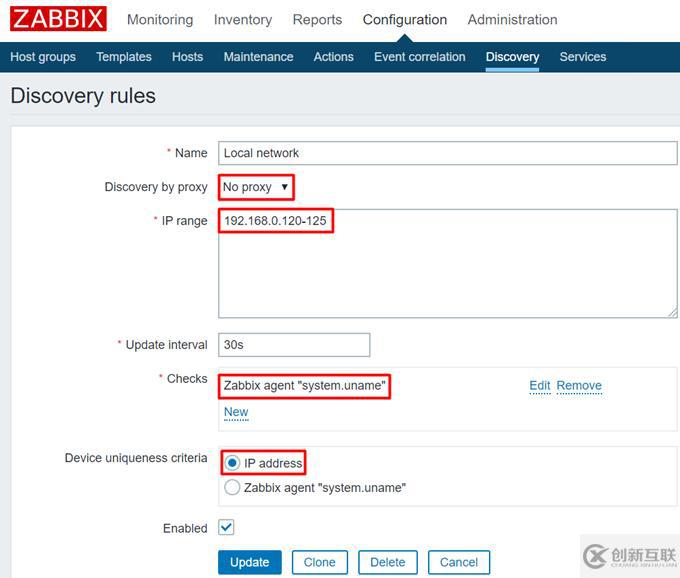Screen dimensions: 680x578
Task: Add a New discovery check
Action: coord(236,412)
